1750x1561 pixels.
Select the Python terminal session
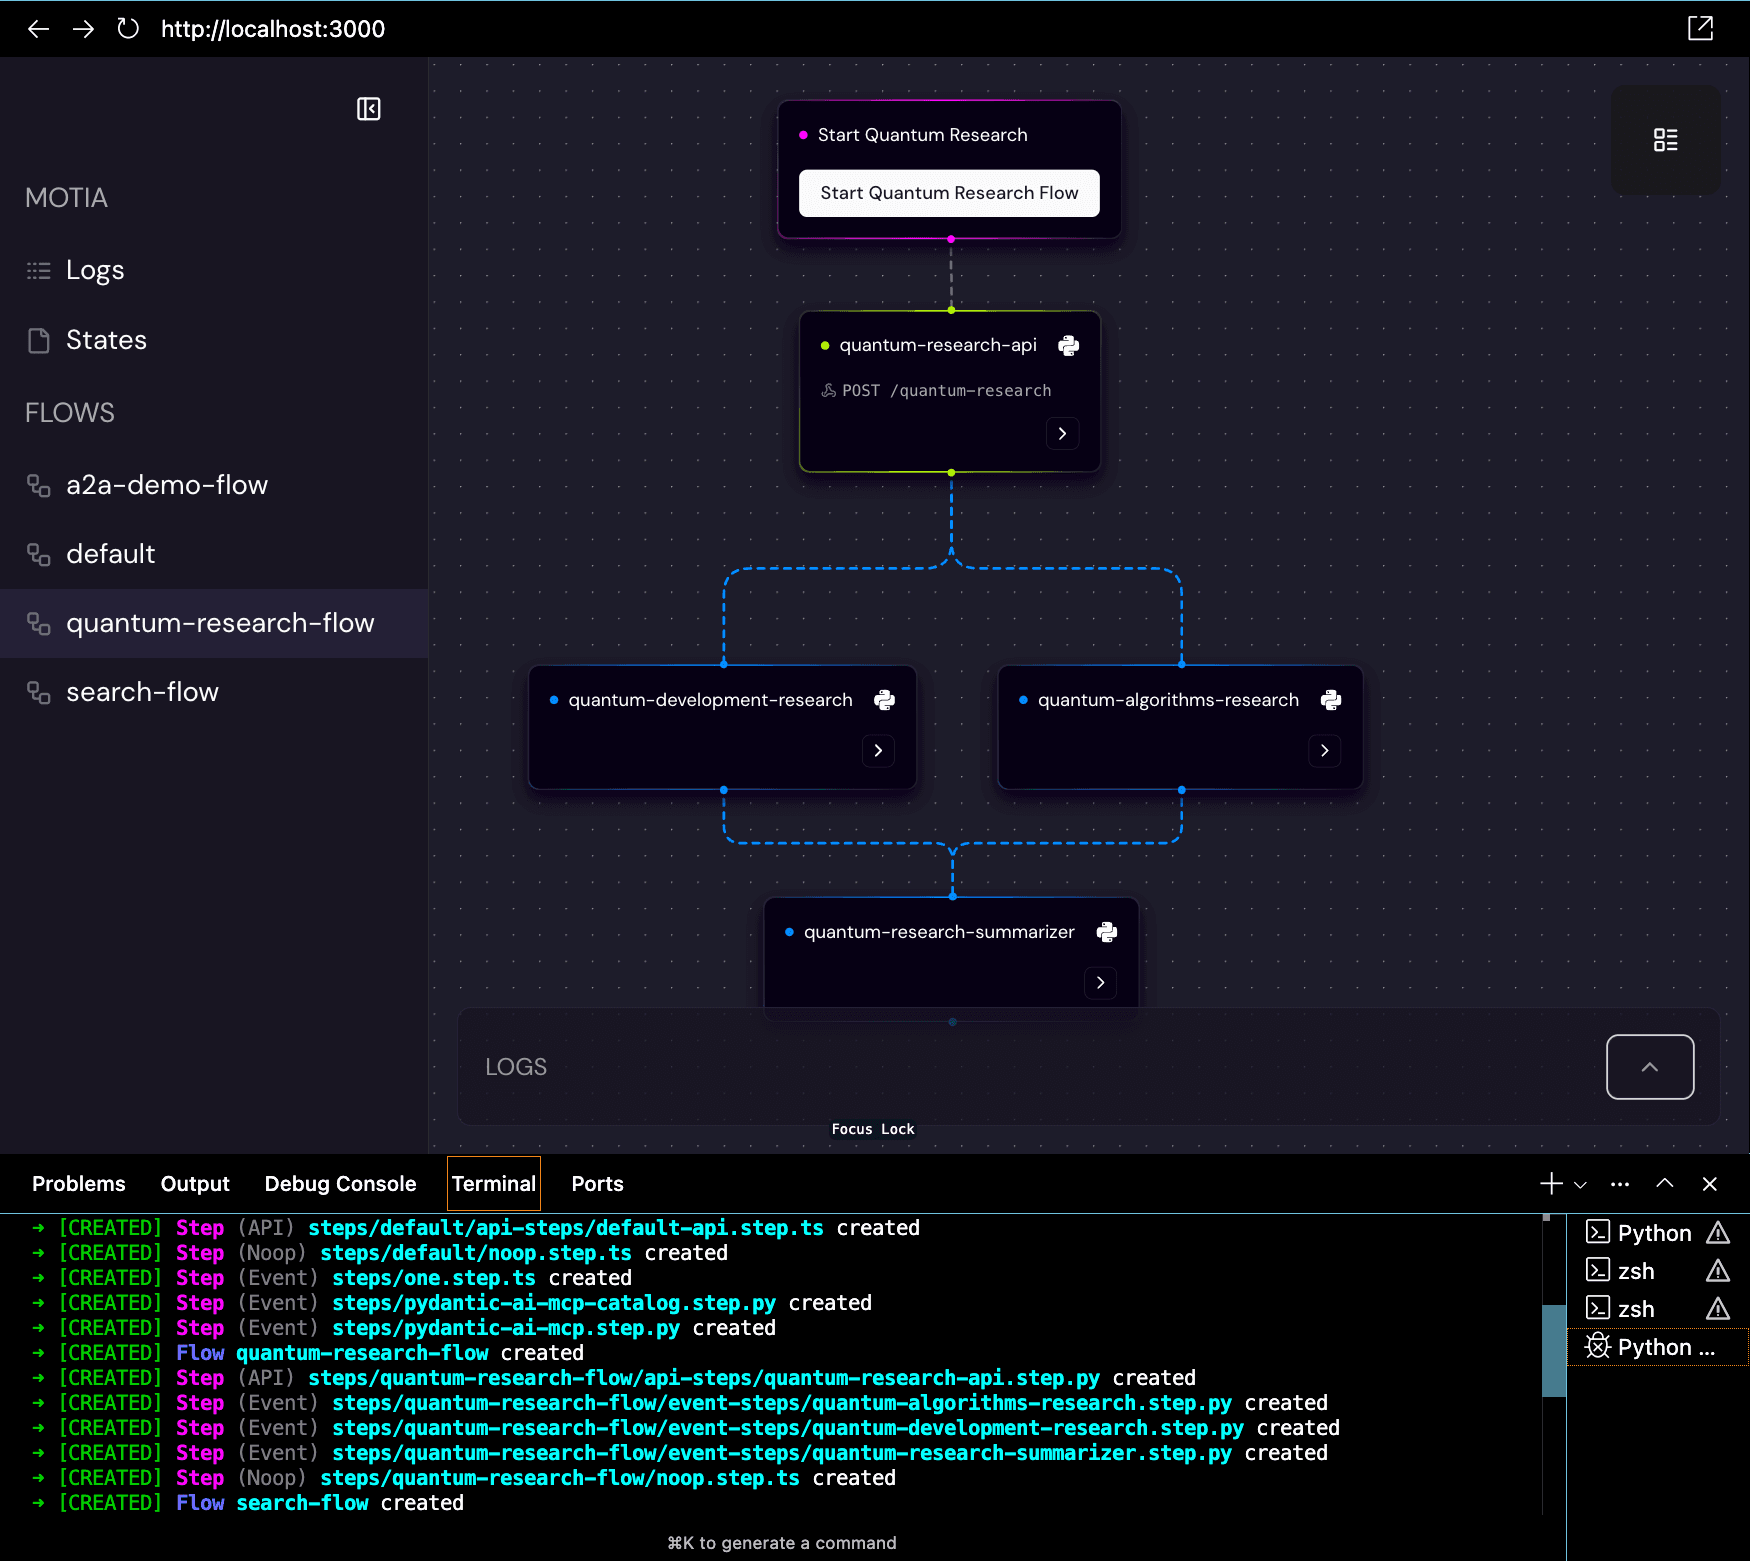pos(1657,1233)
